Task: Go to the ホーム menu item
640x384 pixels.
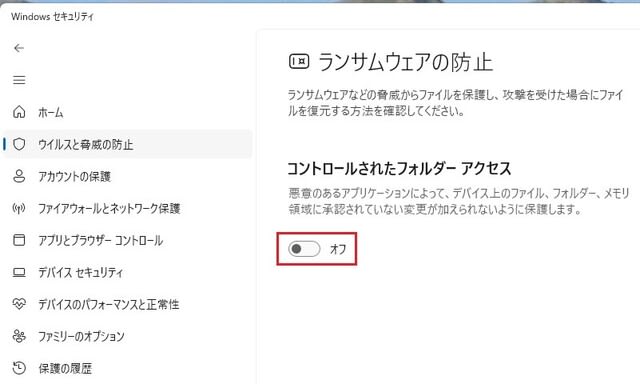Action: [128, 112]
